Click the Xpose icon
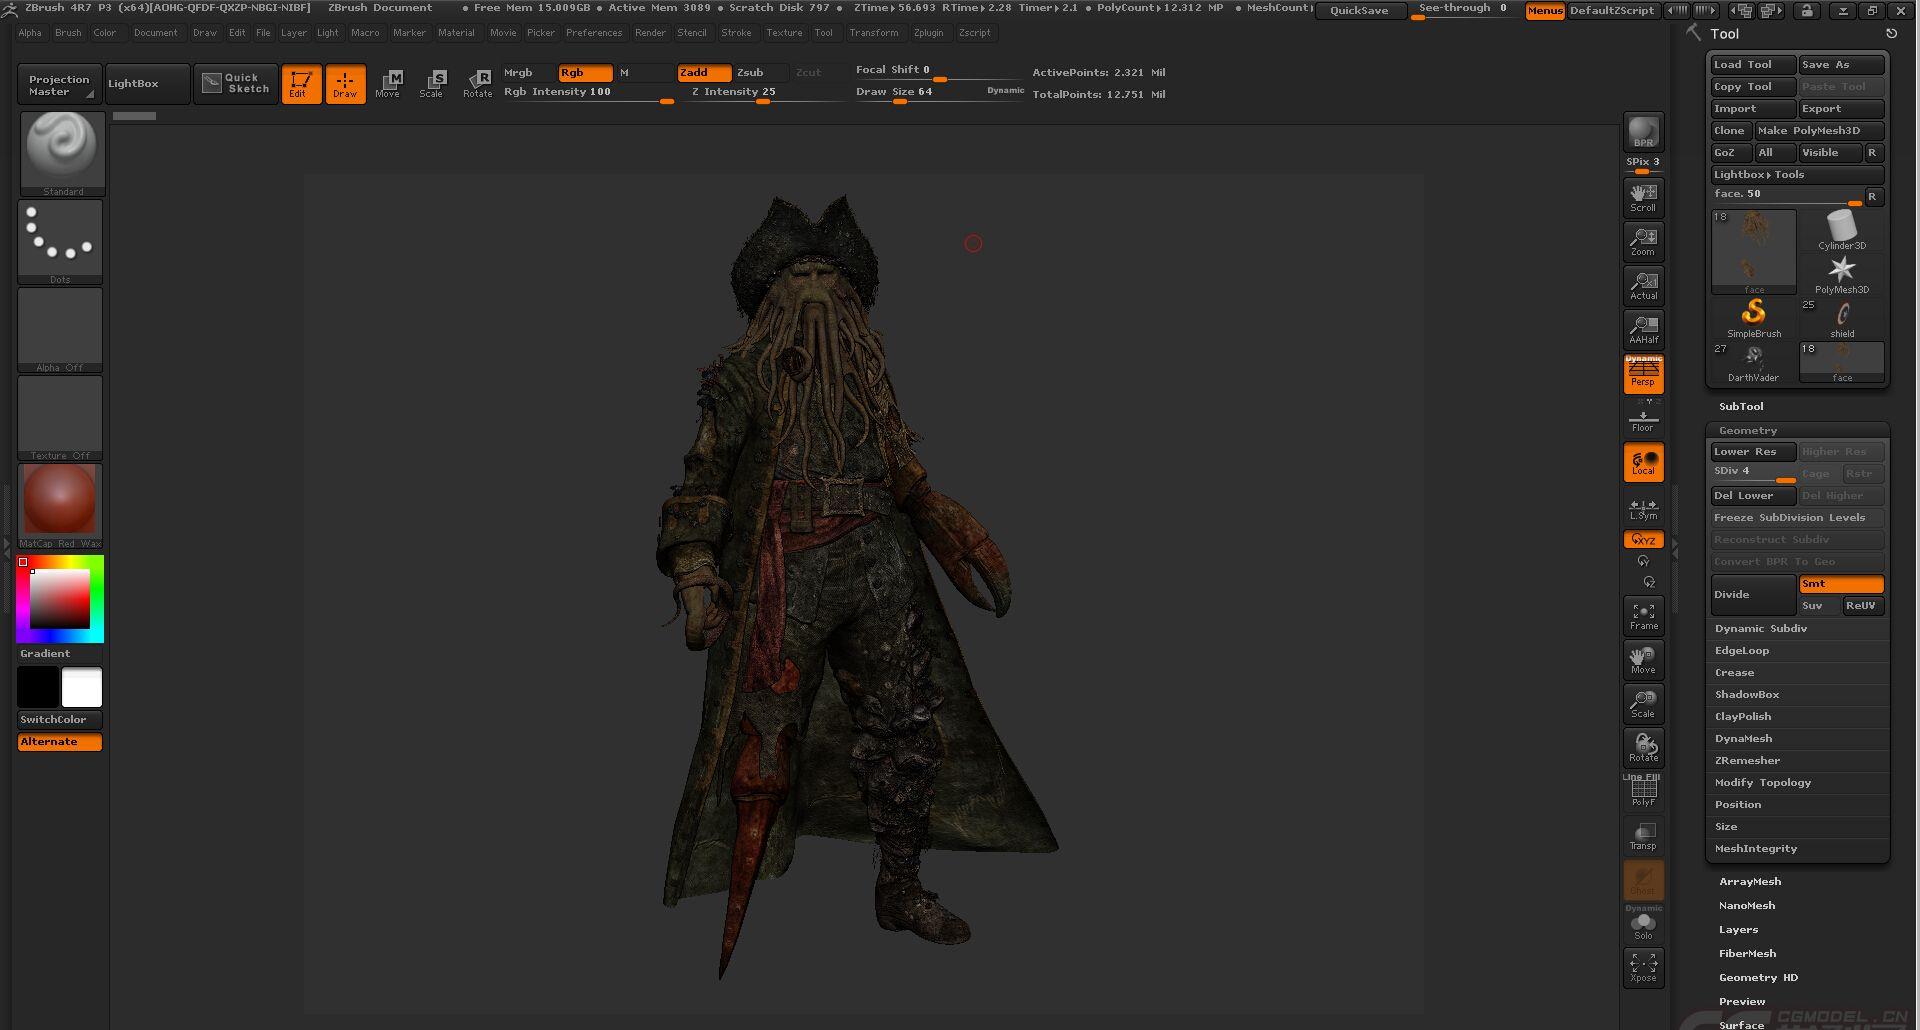1920x1030 pixels. pos(1643,967)
